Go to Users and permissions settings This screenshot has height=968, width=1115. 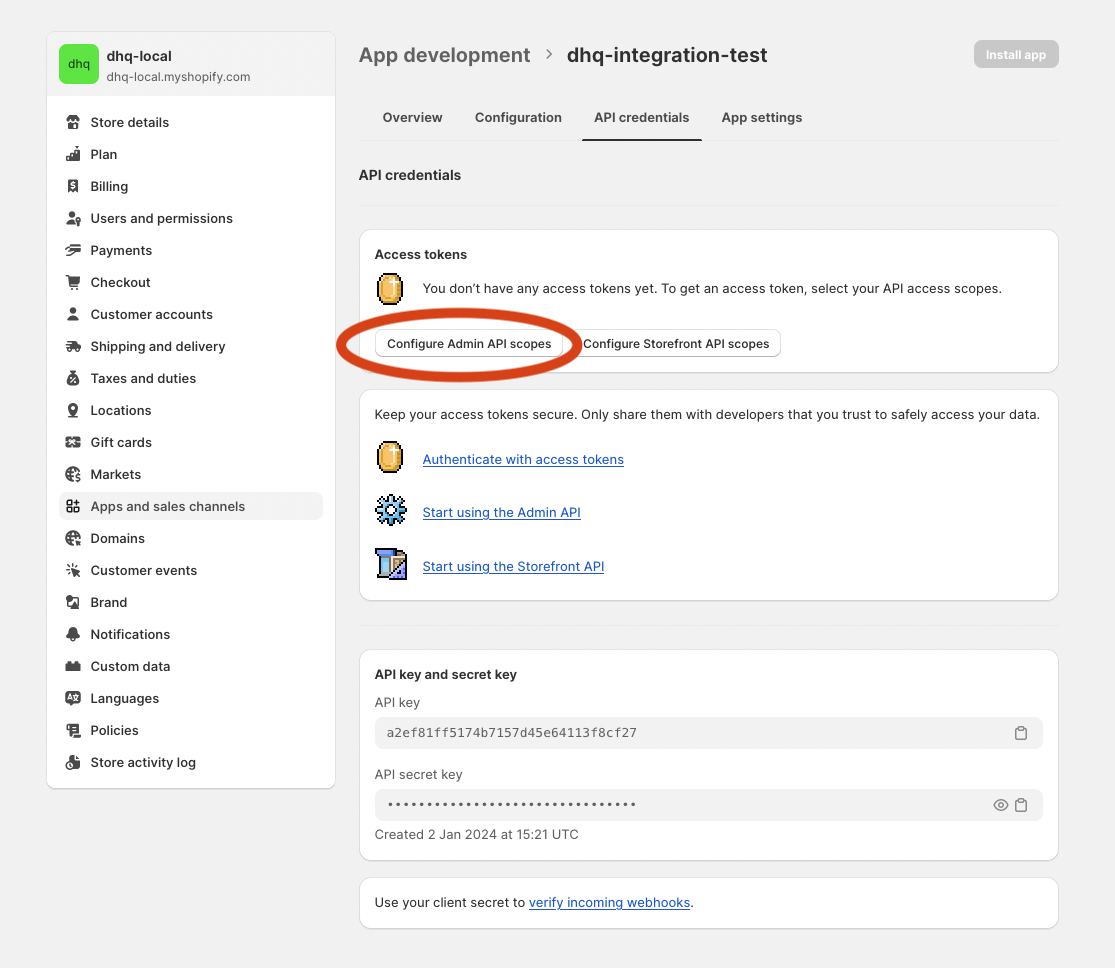point(191,218)
